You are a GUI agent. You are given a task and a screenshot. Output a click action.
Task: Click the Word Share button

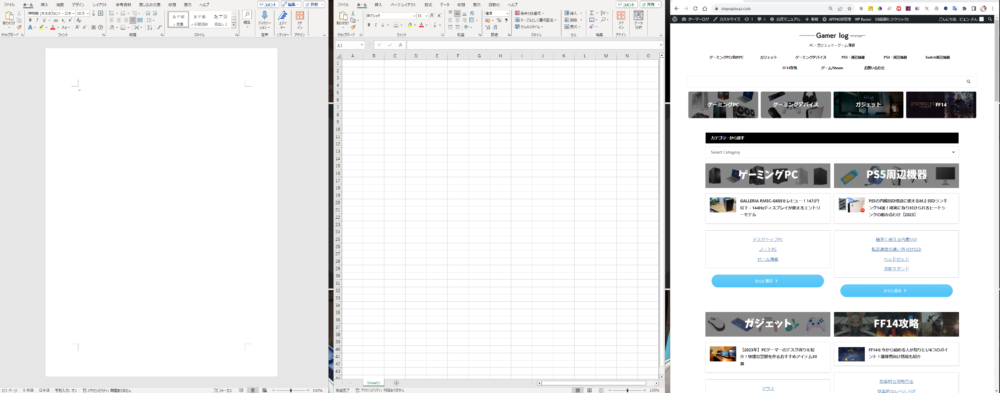pyautogui.click(x=314, y=4)
